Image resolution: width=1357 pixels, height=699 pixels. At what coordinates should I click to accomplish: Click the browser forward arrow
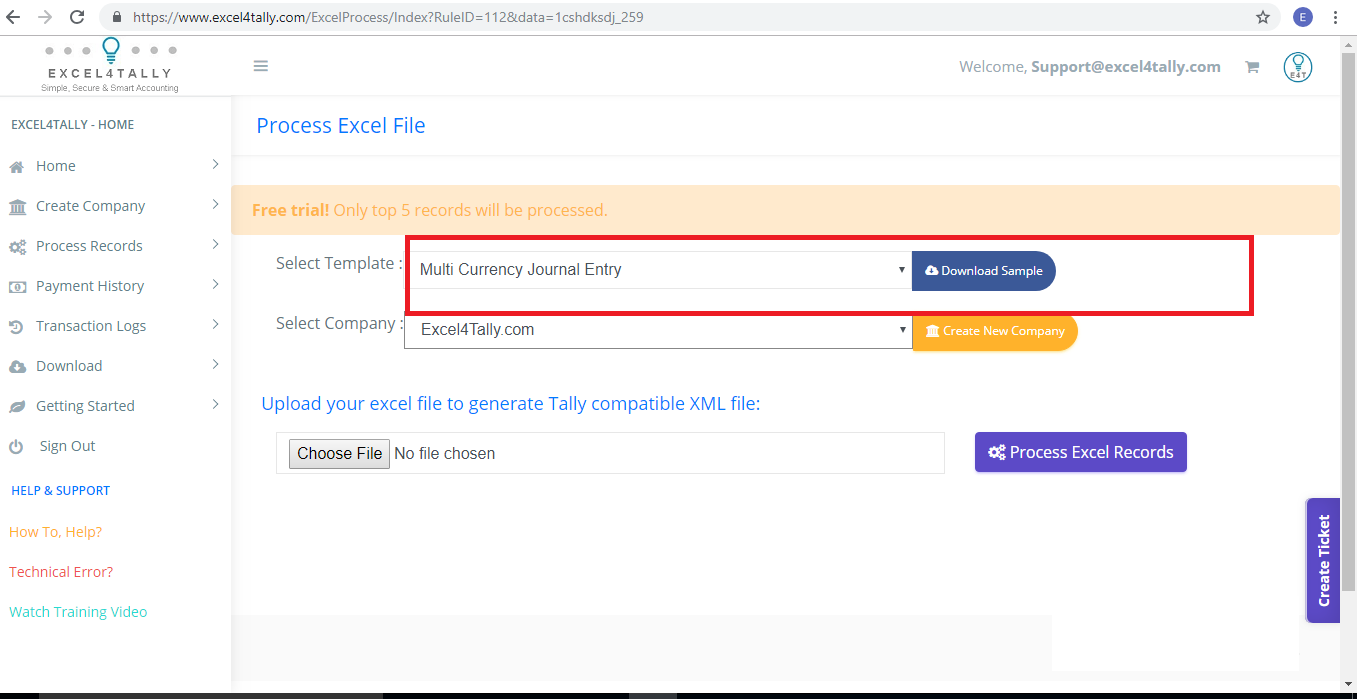point(44,17)
